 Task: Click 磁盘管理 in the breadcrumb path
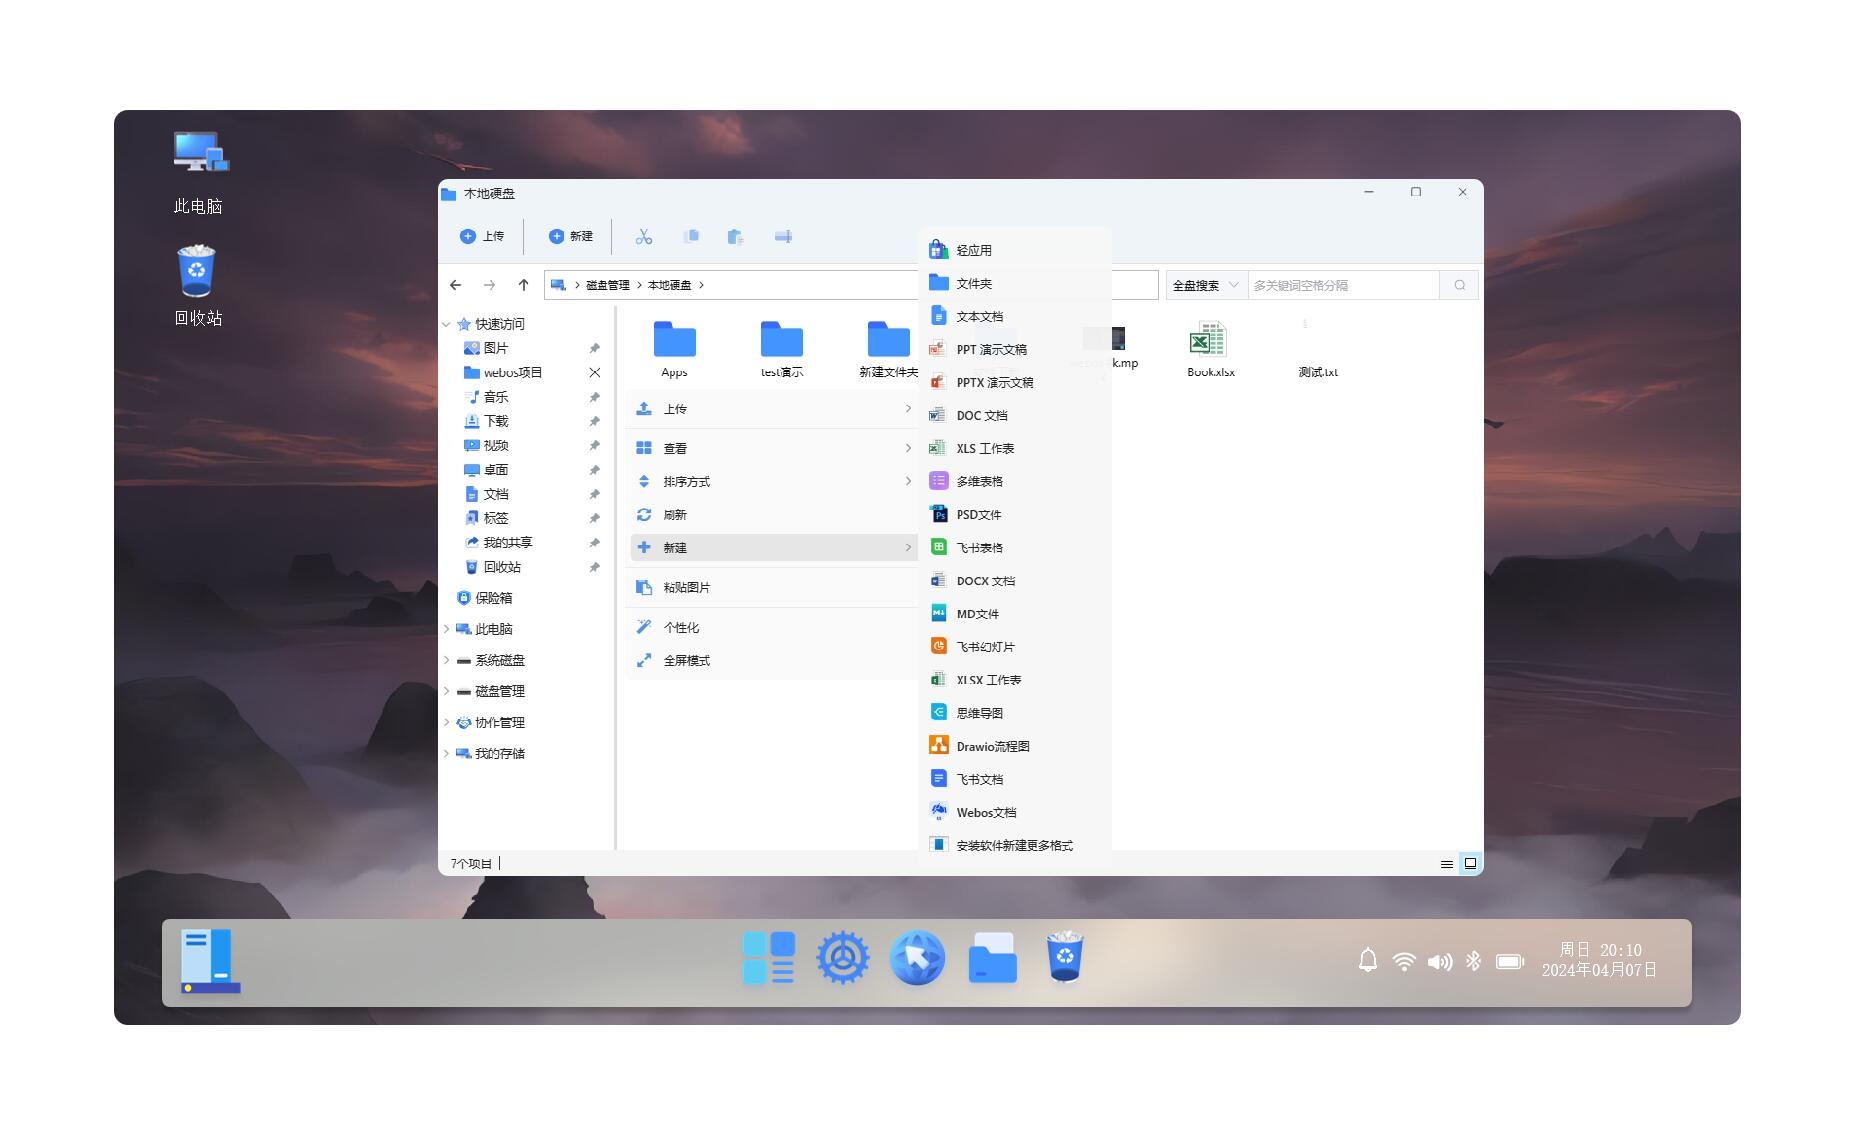click(607, 285)
